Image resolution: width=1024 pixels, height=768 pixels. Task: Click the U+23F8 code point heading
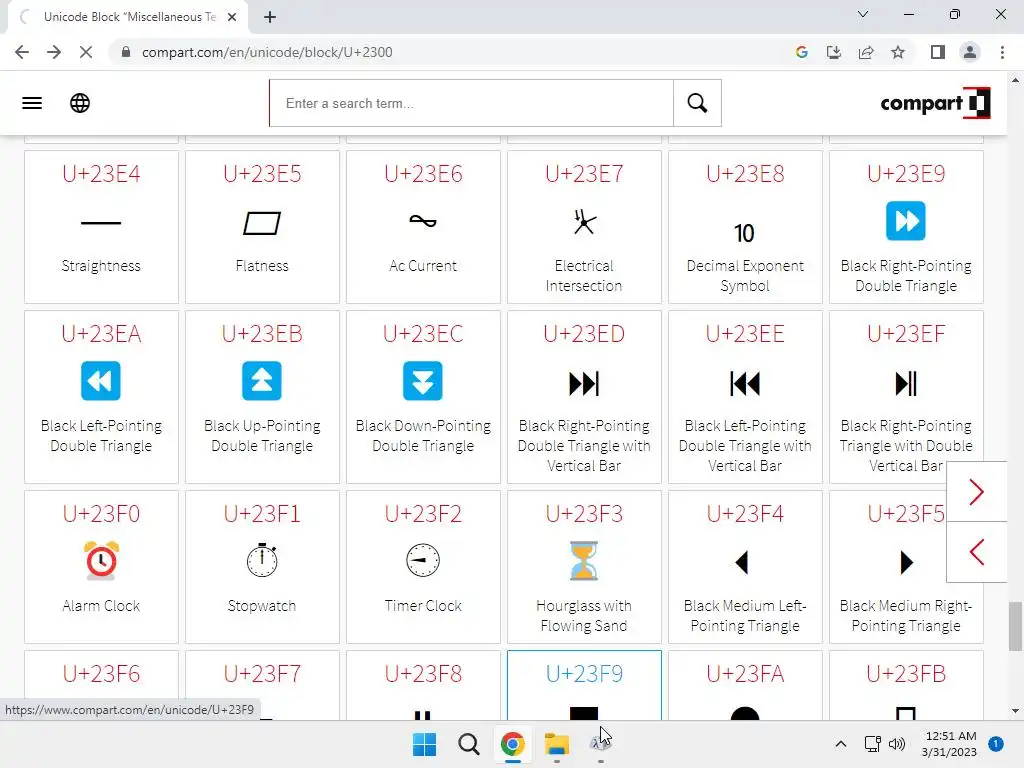423,673
